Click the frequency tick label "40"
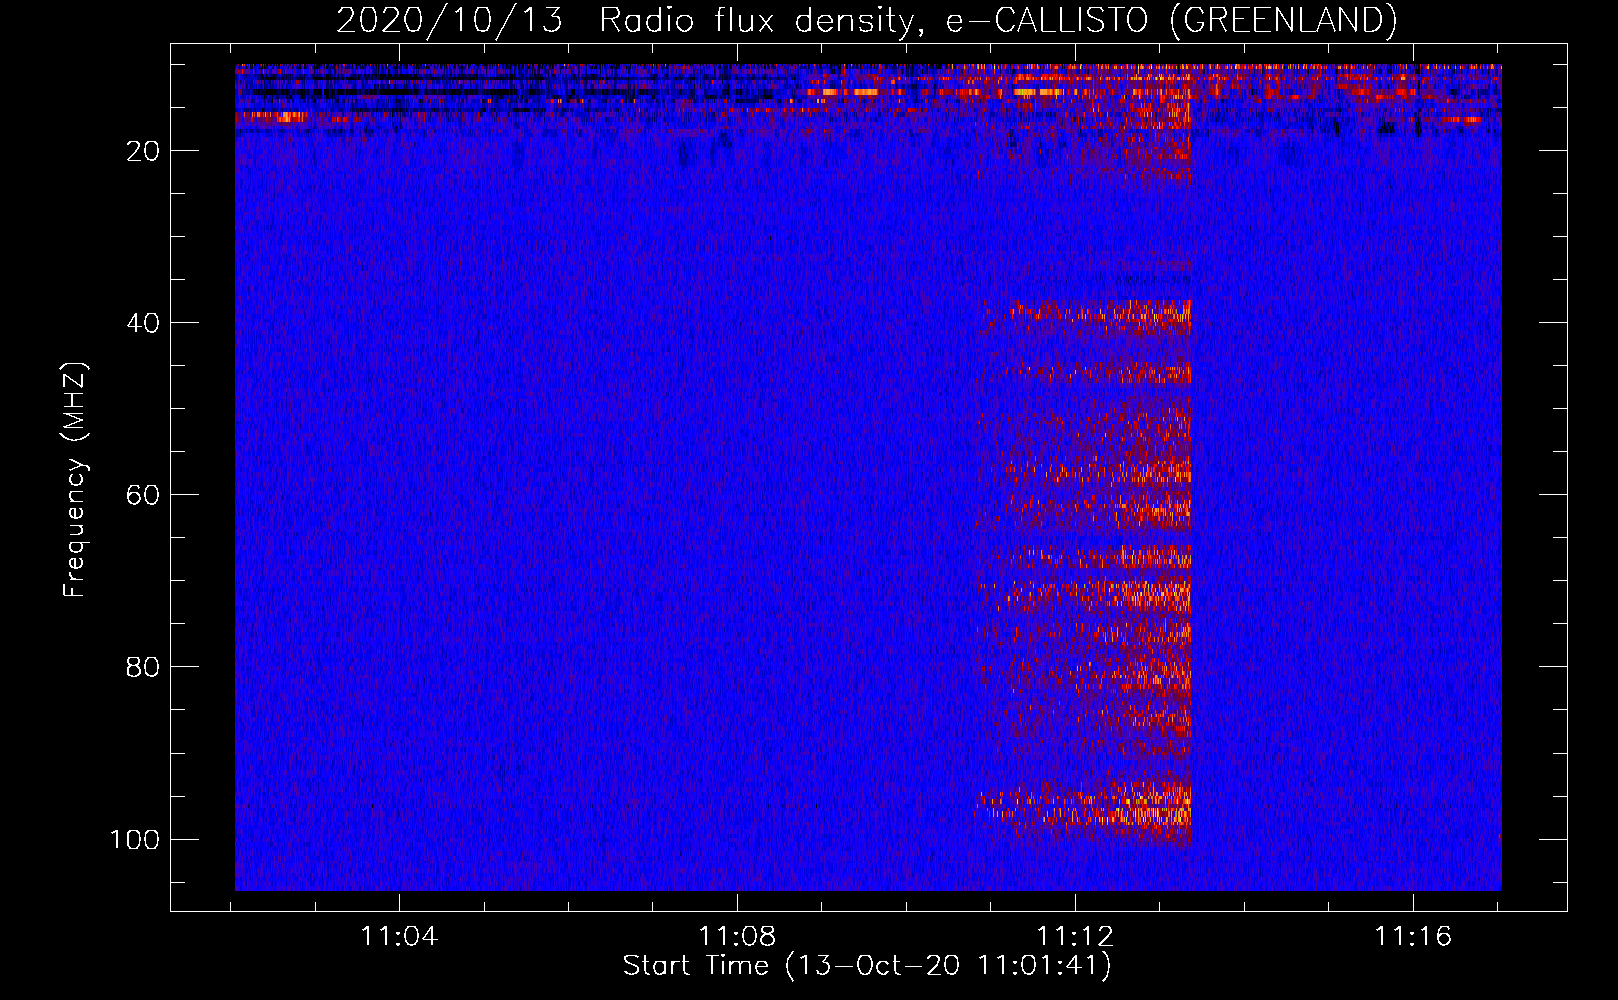The width and height of the screenshot is (1618, 1000). click(x=143, y=323)
